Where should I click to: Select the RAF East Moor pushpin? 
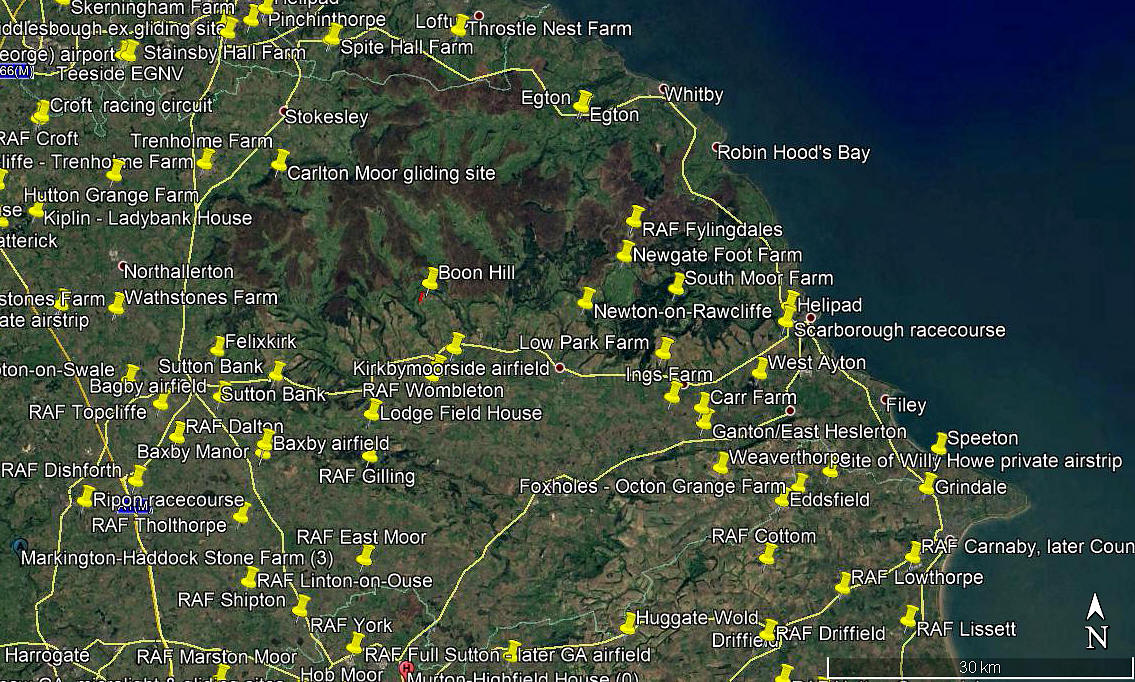point(366,556)
